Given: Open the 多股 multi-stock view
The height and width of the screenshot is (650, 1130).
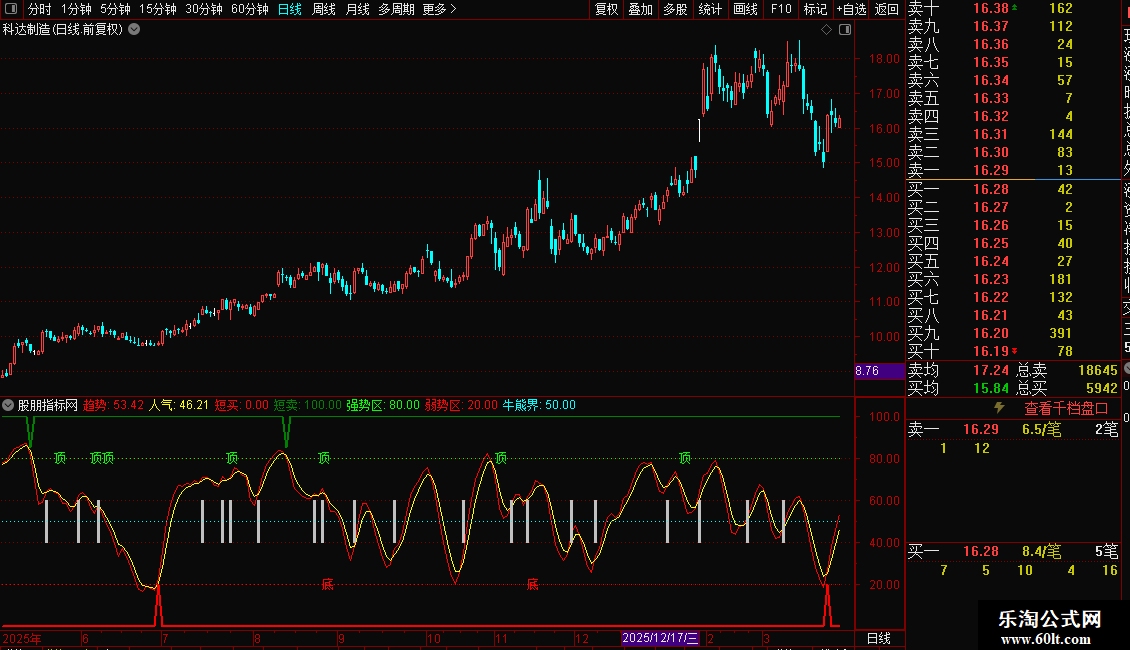Looking at the screenshot, I should coord(675,9).
